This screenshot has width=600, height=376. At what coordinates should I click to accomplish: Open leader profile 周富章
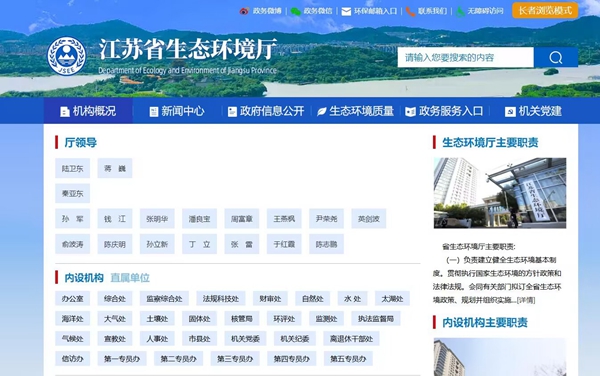pos(242,219)
